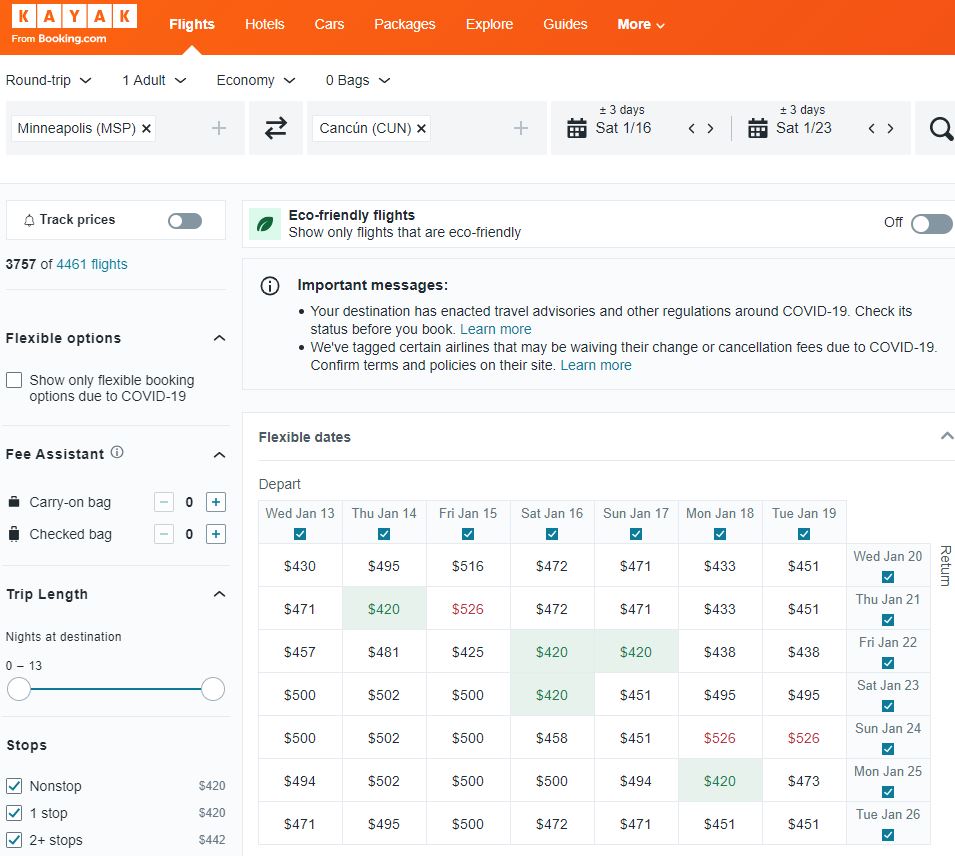Screen dimensions: 955x856
Task: Open More menu in header
Action: (641, 24)
